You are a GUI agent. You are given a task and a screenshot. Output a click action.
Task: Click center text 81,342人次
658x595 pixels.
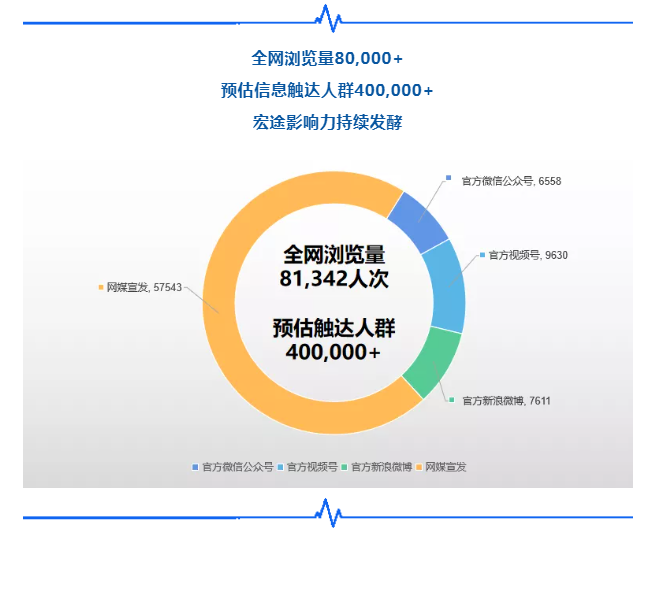pos(334,278)
